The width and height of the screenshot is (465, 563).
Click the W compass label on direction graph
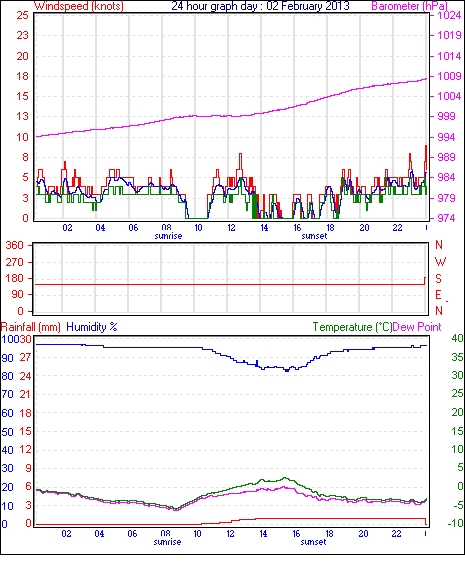coord(440,262)
